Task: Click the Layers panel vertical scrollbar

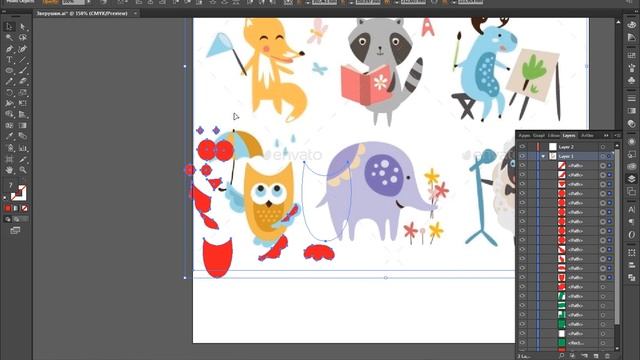Action: click(x=617, y=237)
